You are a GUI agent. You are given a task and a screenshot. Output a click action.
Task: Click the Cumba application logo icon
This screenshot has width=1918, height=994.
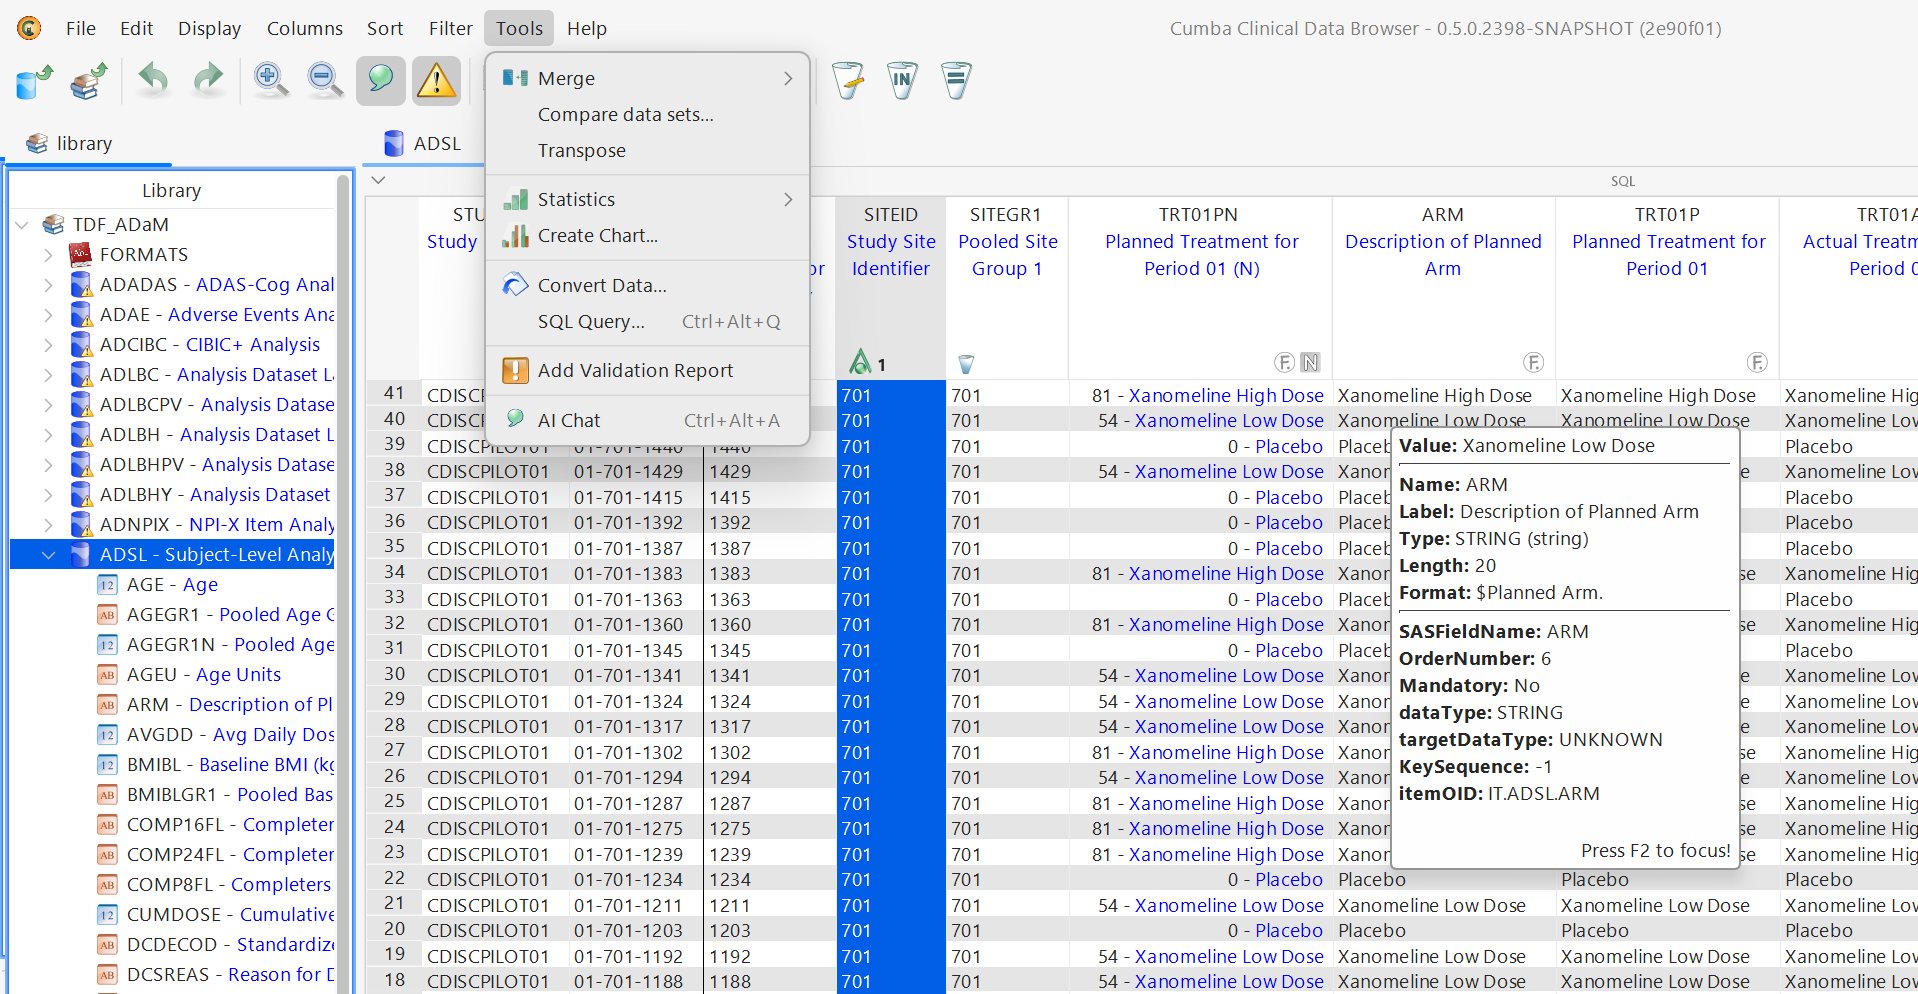29,28
